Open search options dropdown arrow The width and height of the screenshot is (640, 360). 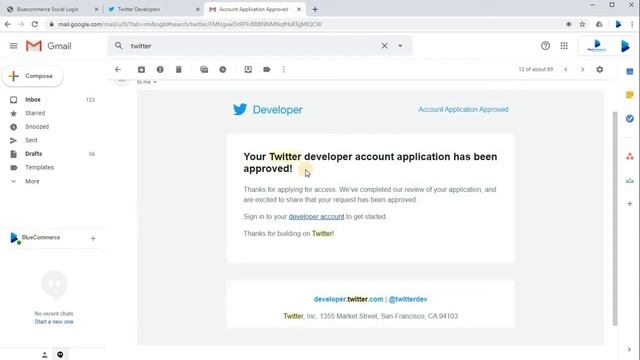point(400,46)
